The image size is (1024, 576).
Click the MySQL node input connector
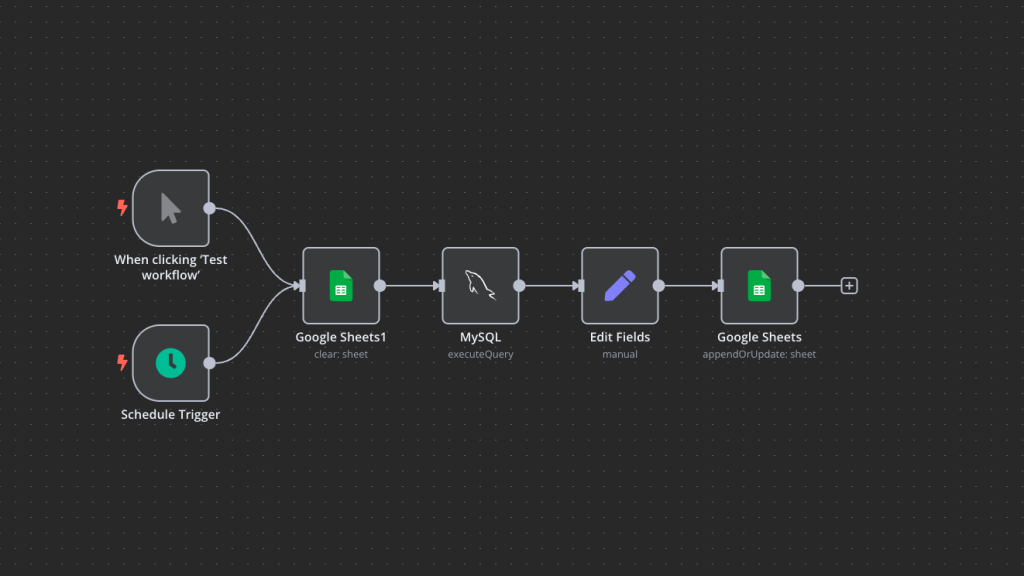[x=439, y=286]
